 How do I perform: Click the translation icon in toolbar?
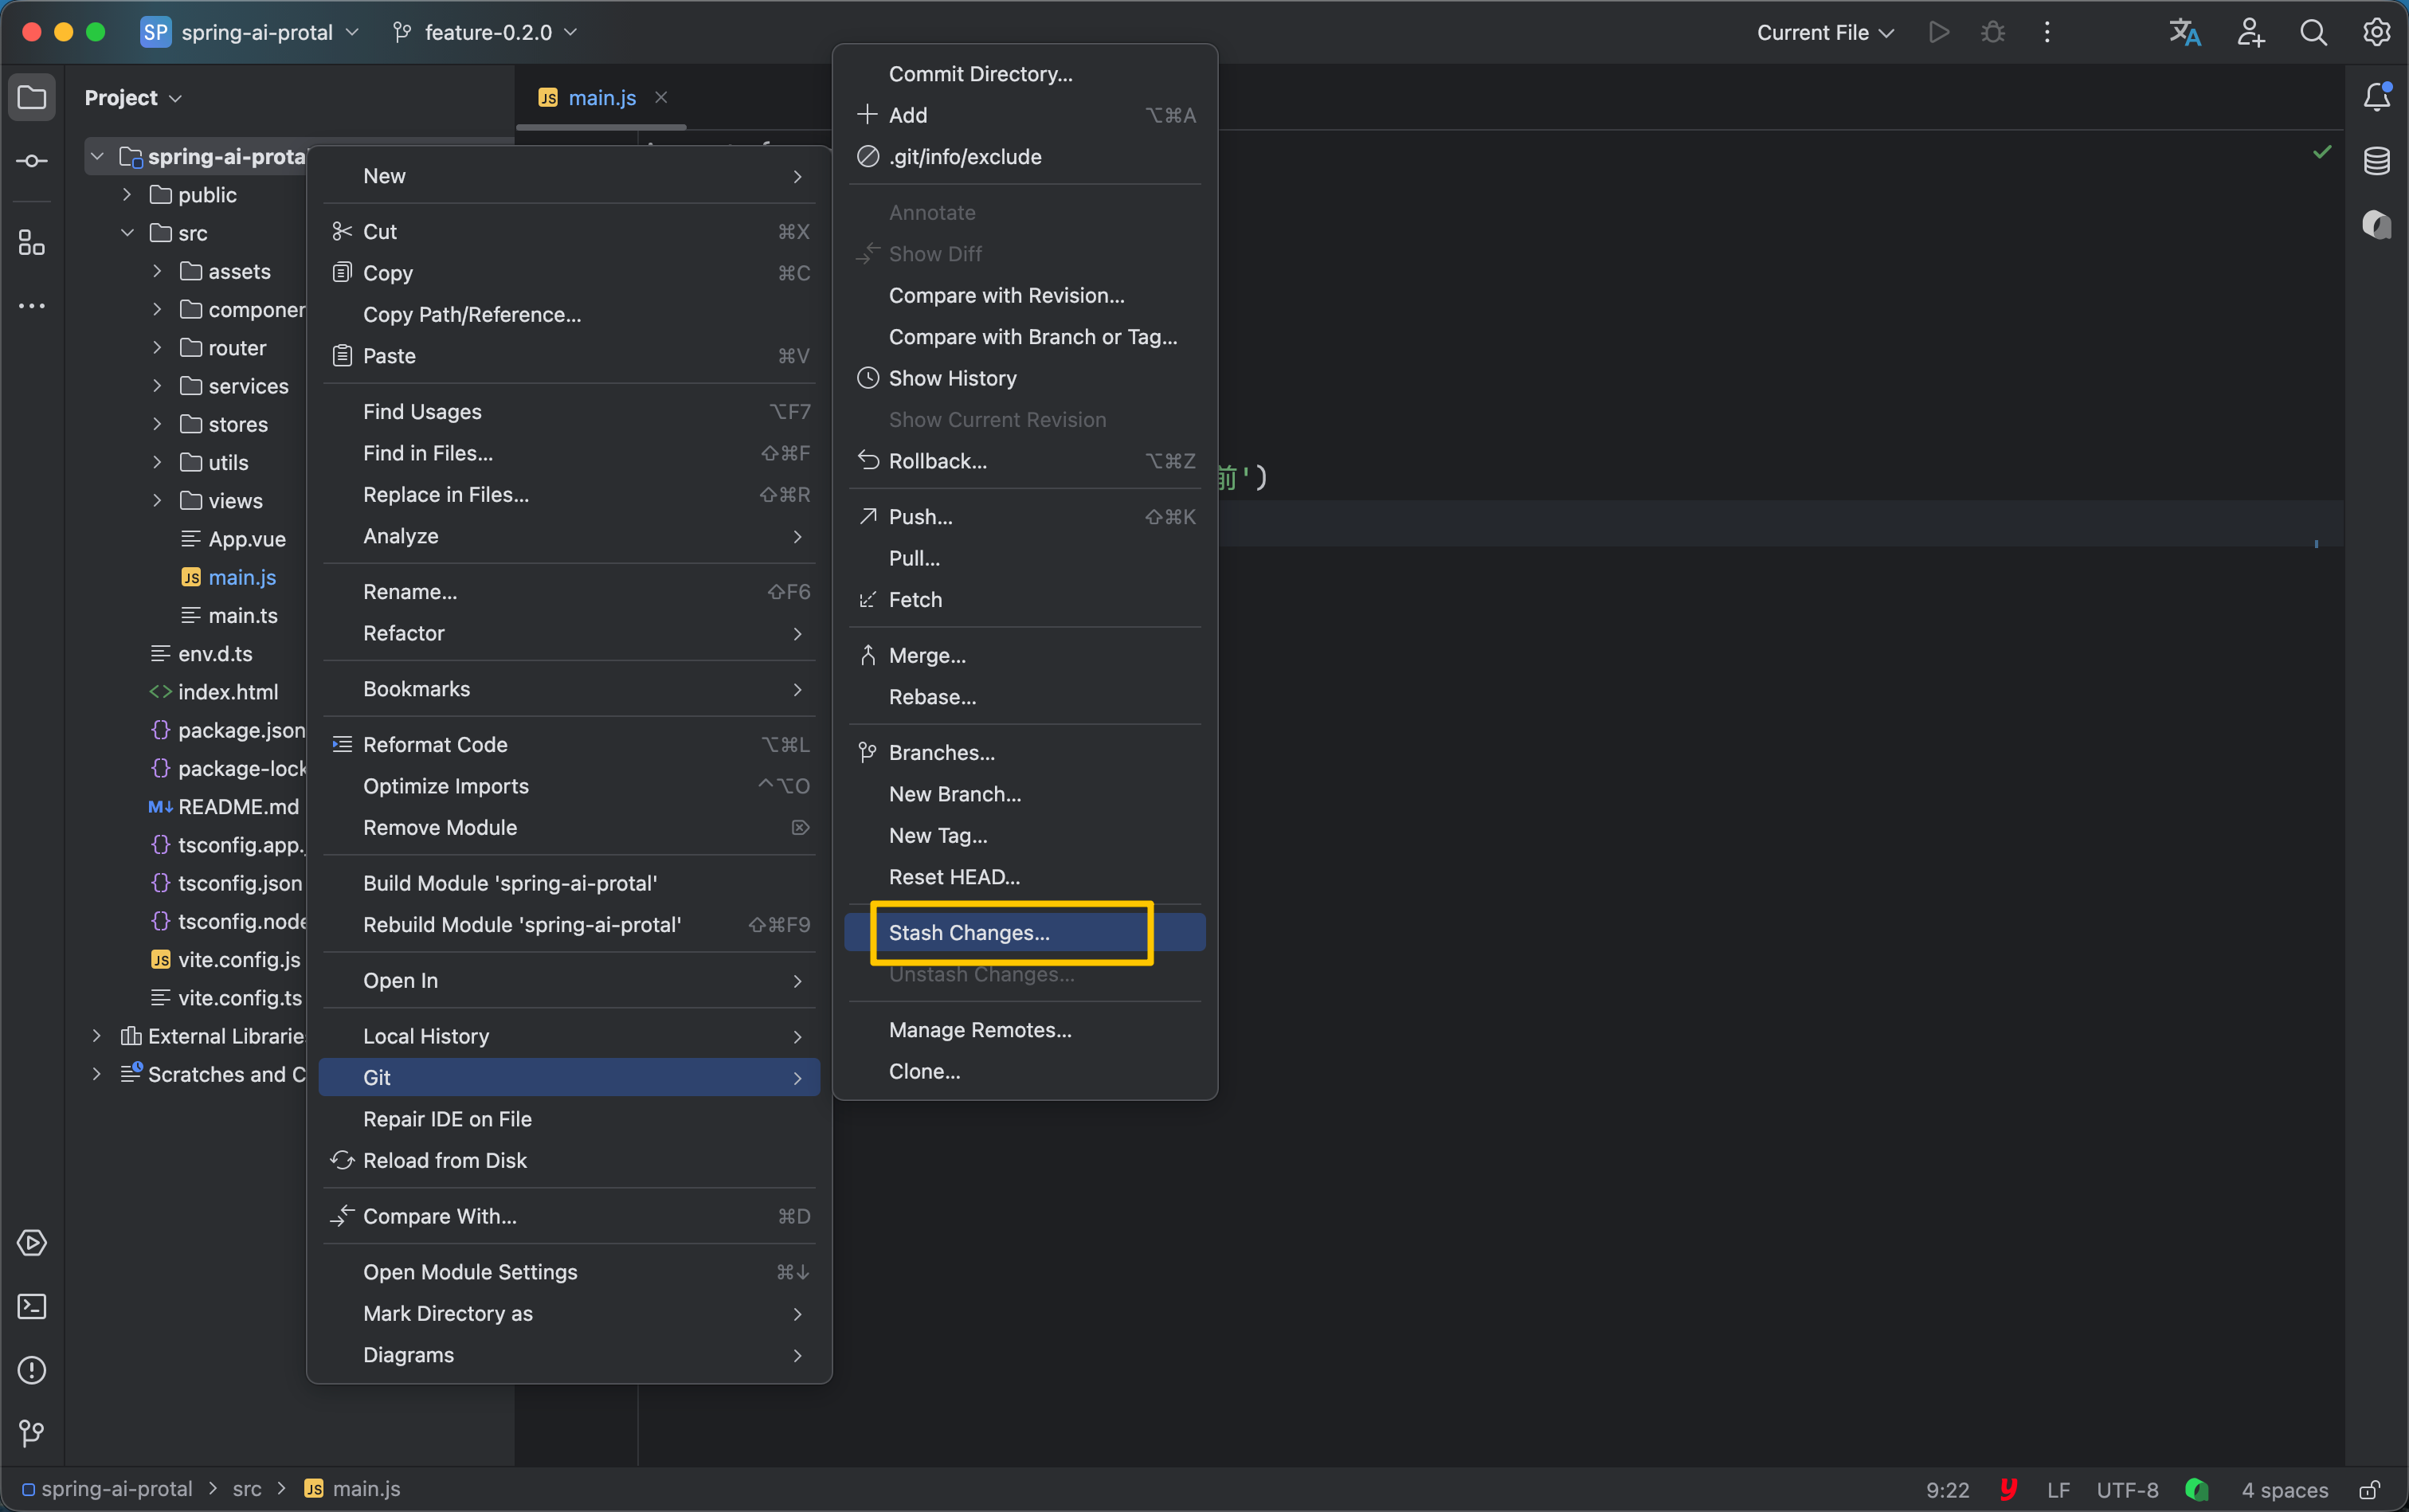coord(2184,32)
